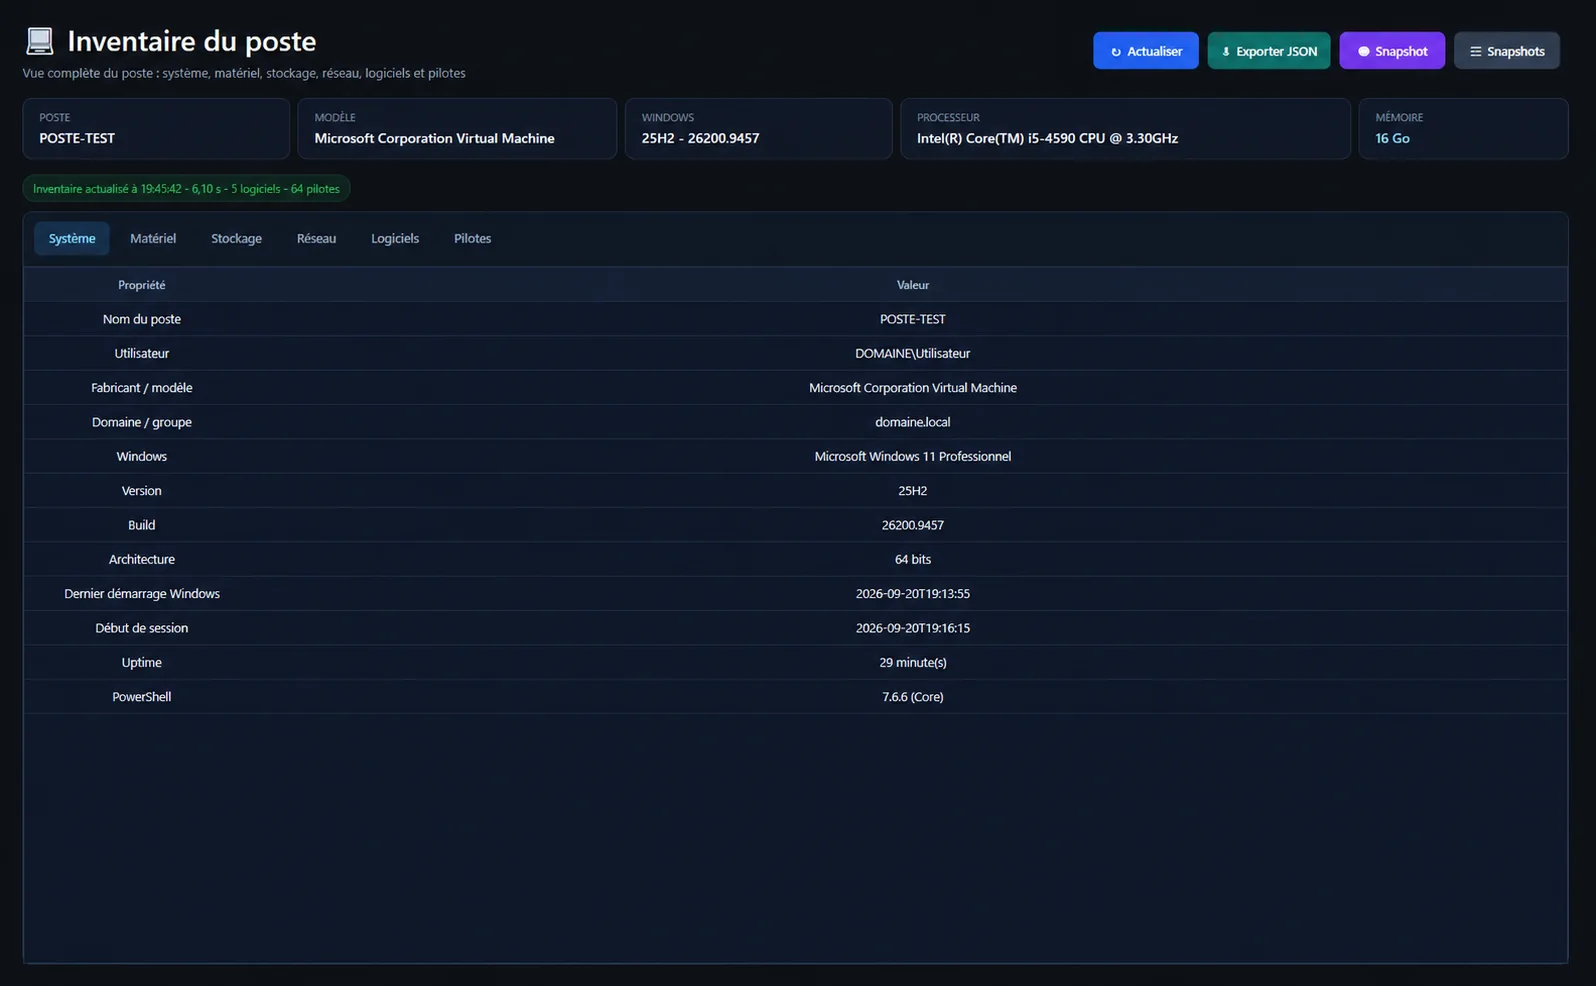Click the page subtitle starting with Vue complète
The width and height of the screenshot is (1596, 986).
pos(244,73)
